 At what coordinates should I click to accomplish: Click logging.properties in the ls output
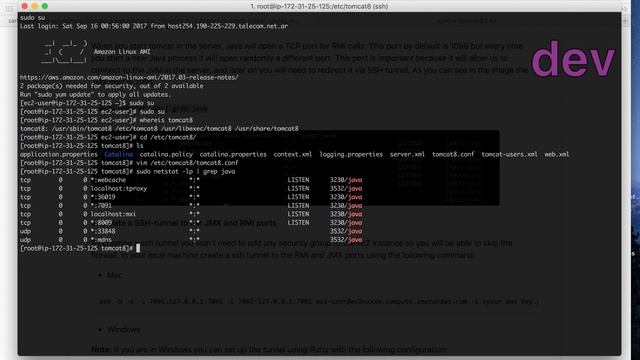351,154
